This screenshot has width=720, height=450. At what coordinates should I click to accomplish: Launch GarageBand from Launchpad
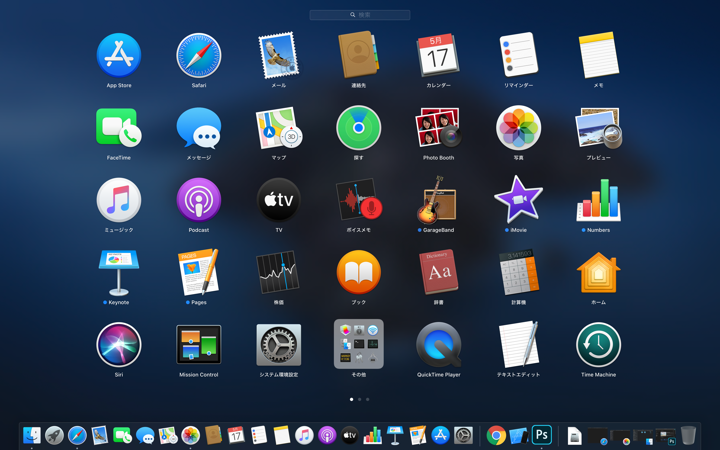click(x=437, y=200)
